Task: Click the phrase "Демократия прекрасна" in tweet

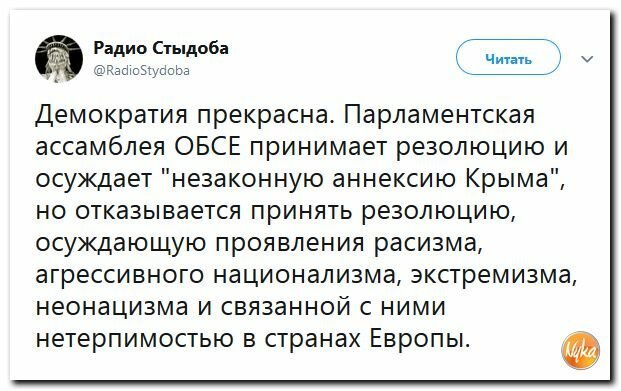Action: [184, 115]
